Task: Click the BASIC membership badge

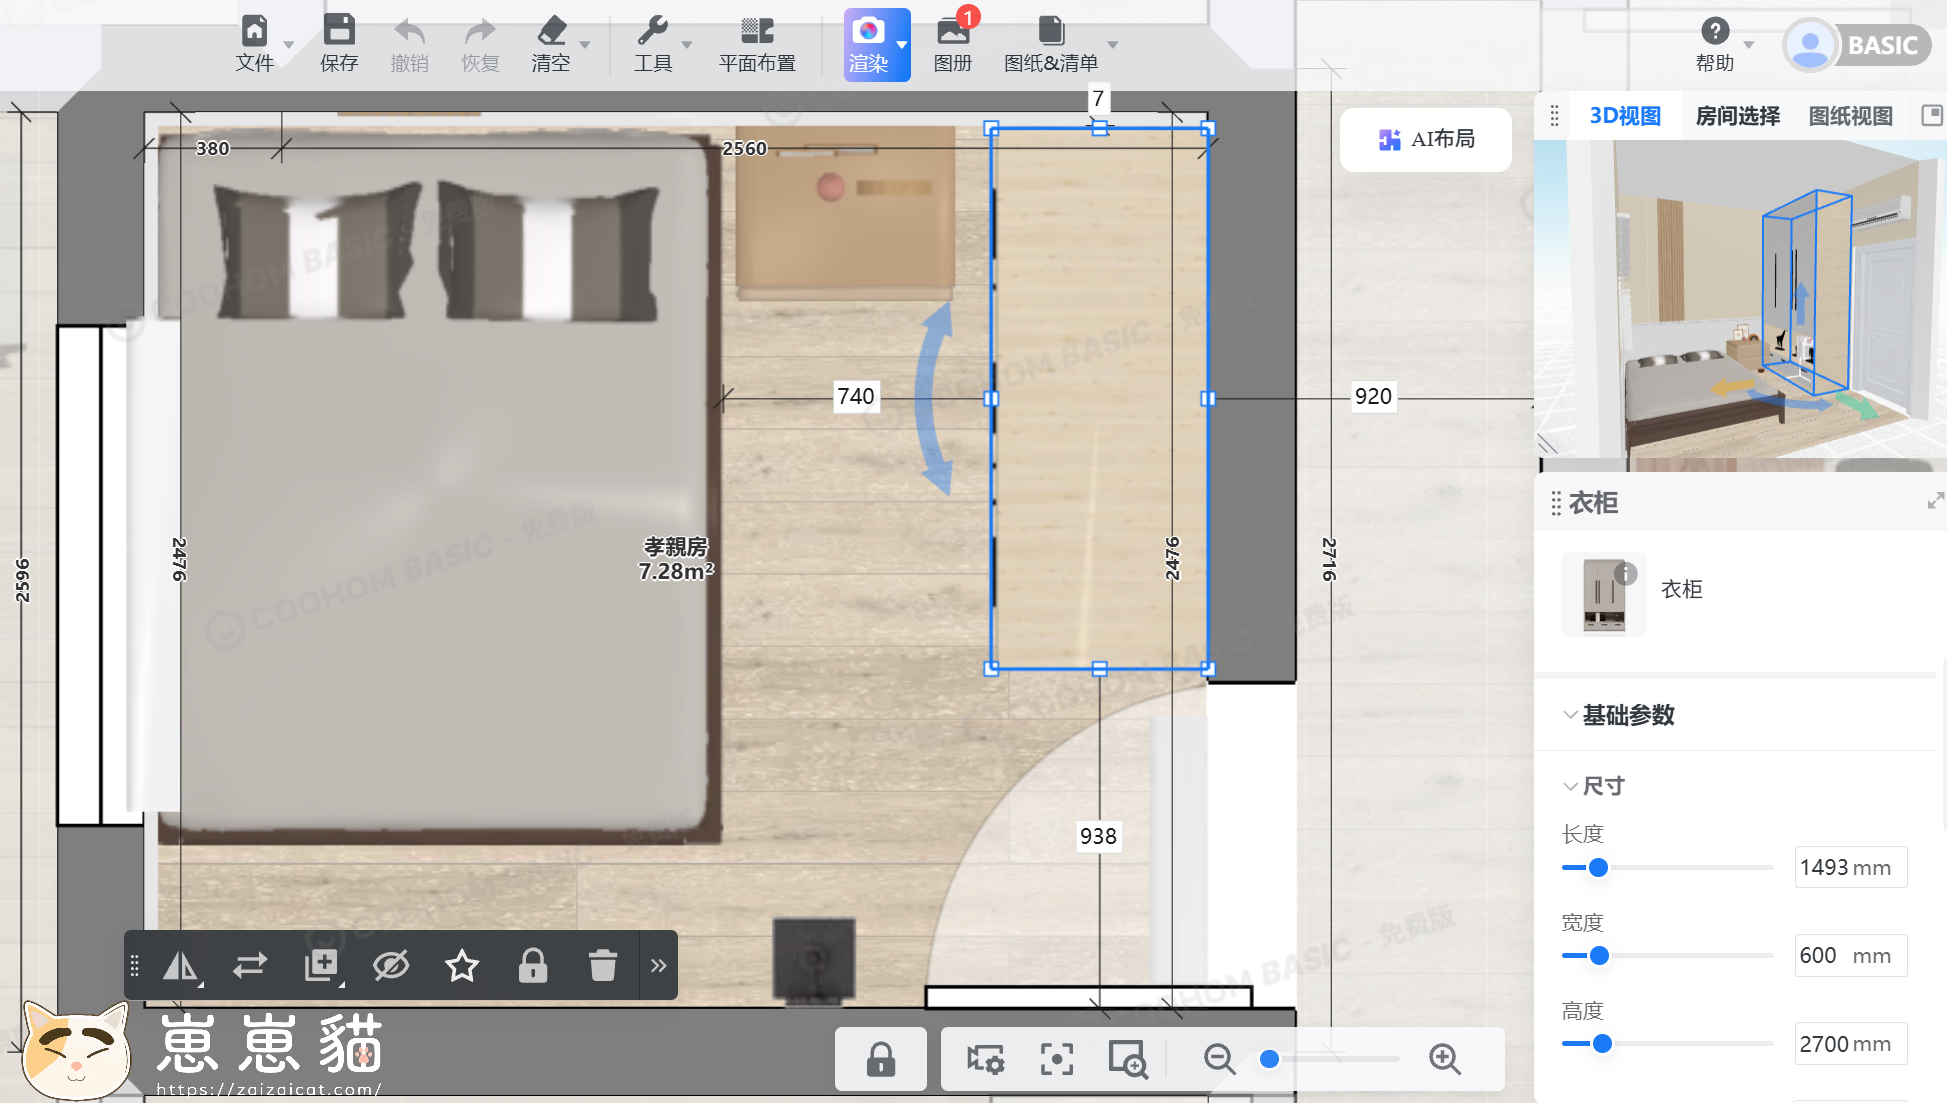Action: click(1883, 45)
